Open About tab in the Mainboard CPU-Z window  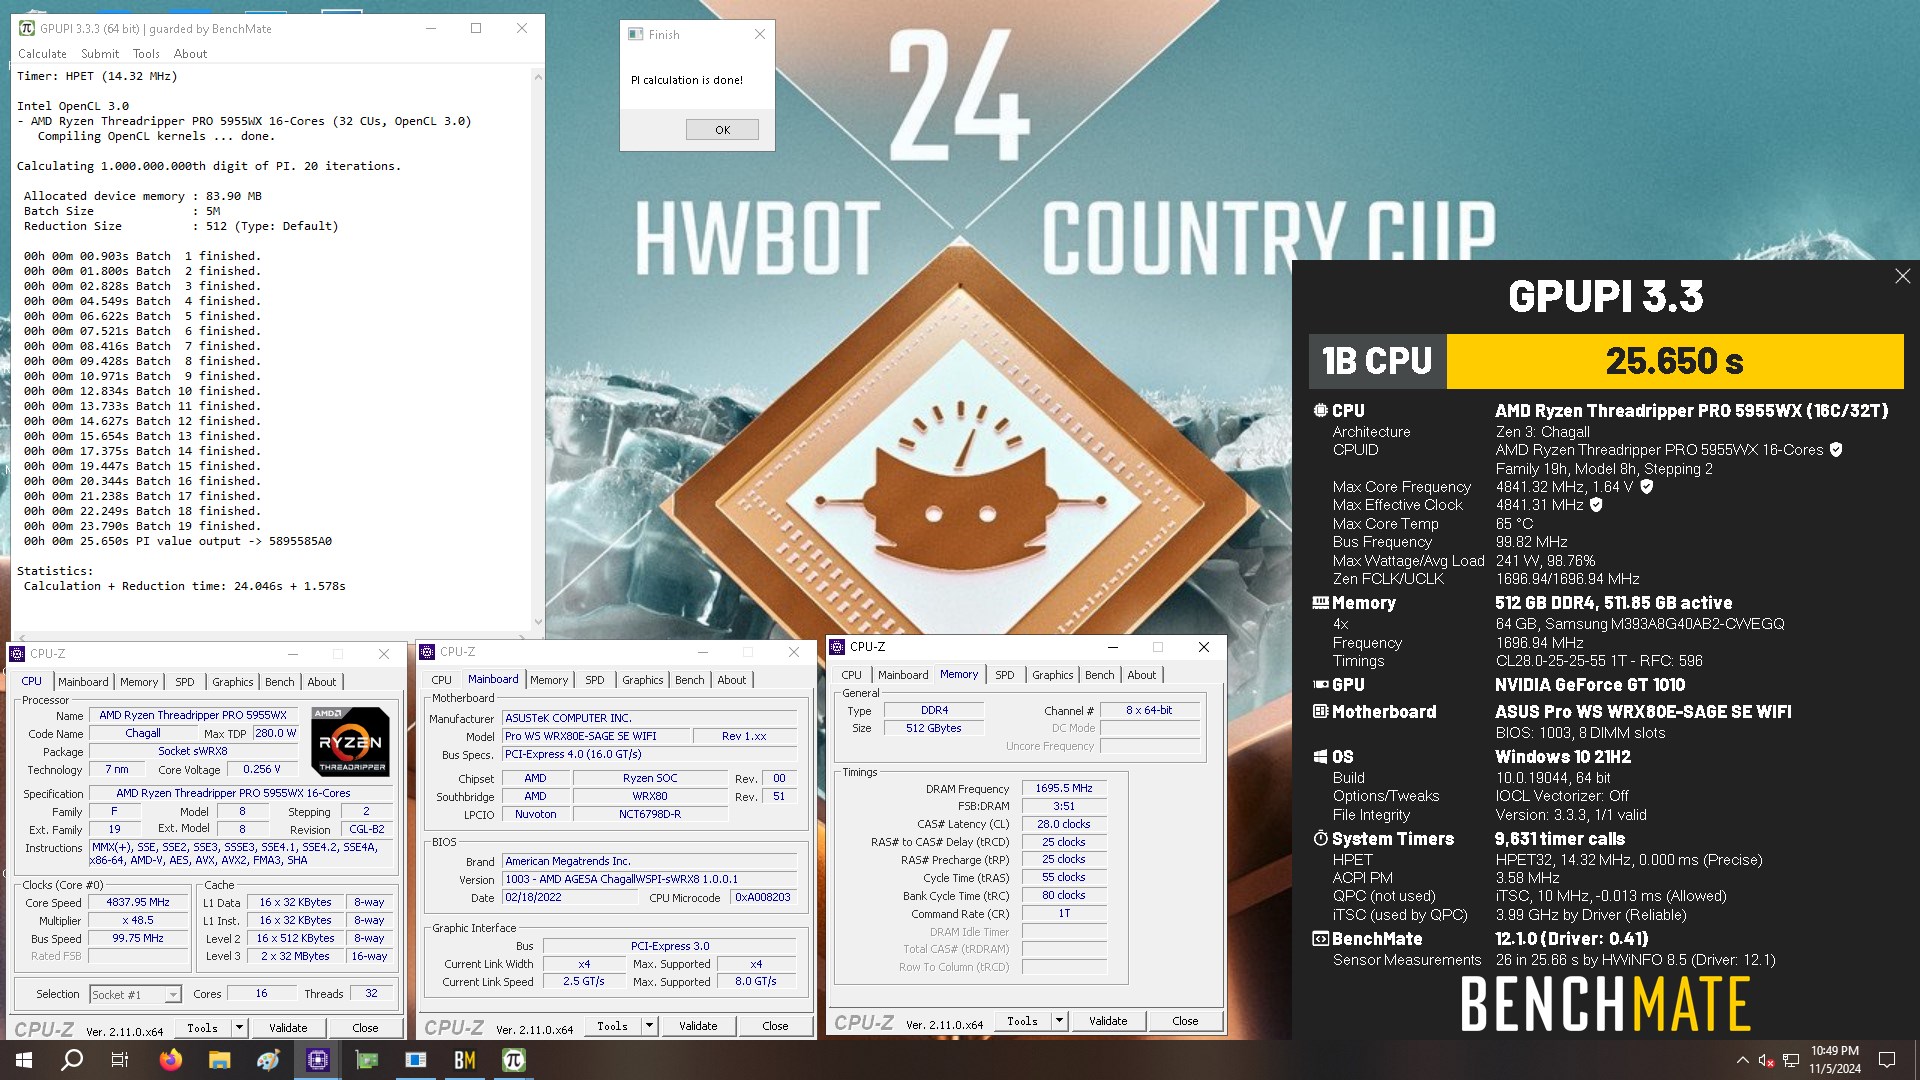point(731,680)
